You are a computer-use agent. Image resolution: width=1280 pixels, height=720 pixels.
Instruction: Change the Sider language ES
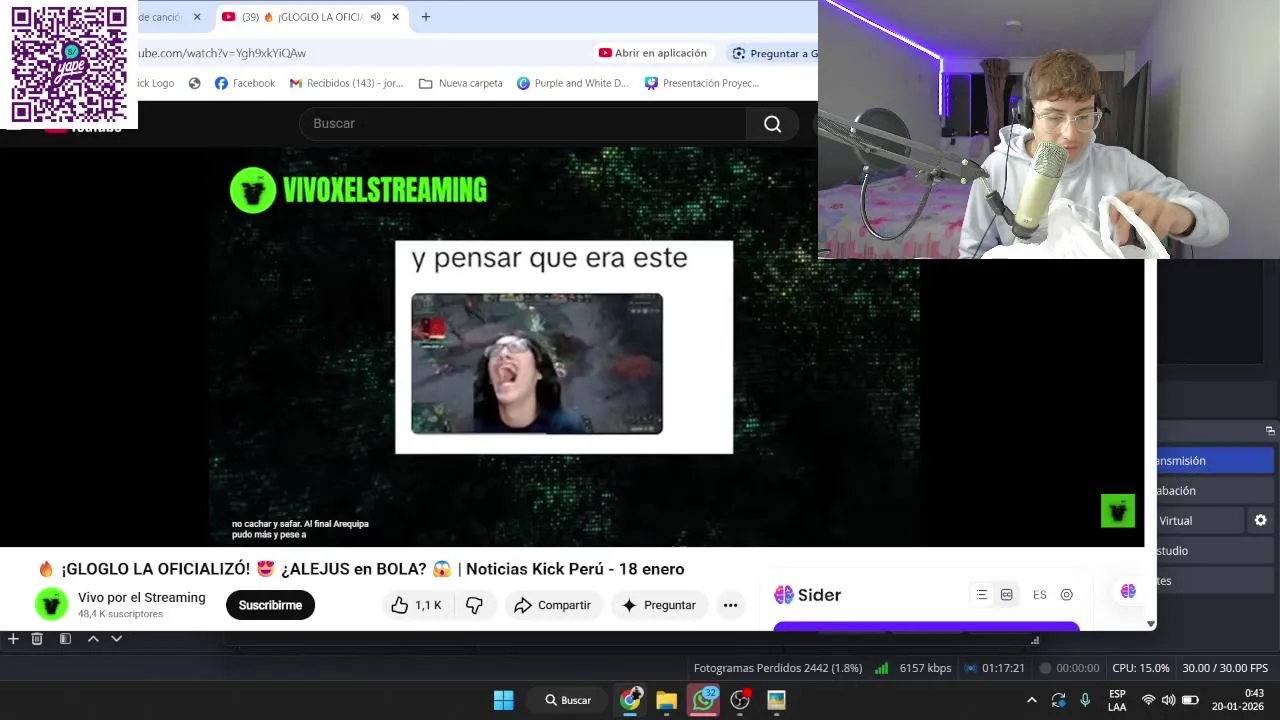tap(1040, 595)
